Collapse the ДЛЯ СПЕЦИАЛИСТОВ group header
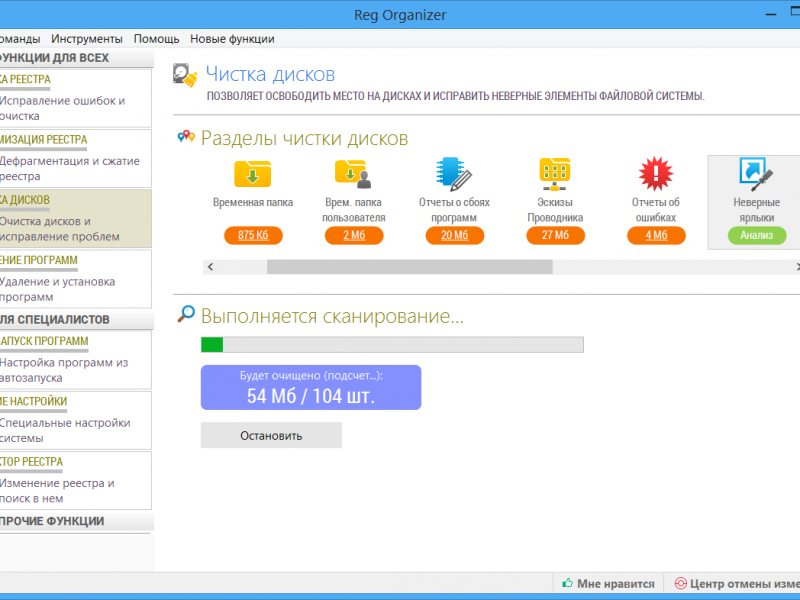This screenshot has width=800, height=600. pyautogui.click(x=77, y=319)
